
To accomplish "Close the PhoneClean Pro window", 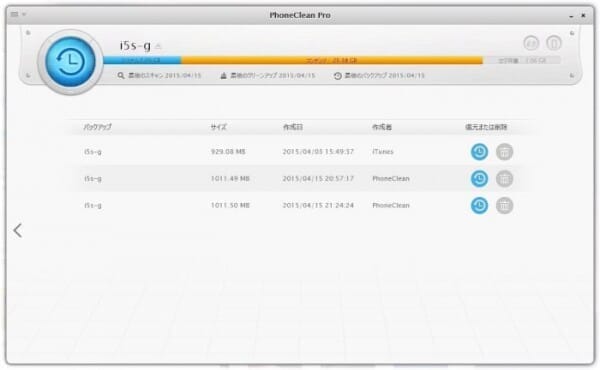I will tap(583, 16).
